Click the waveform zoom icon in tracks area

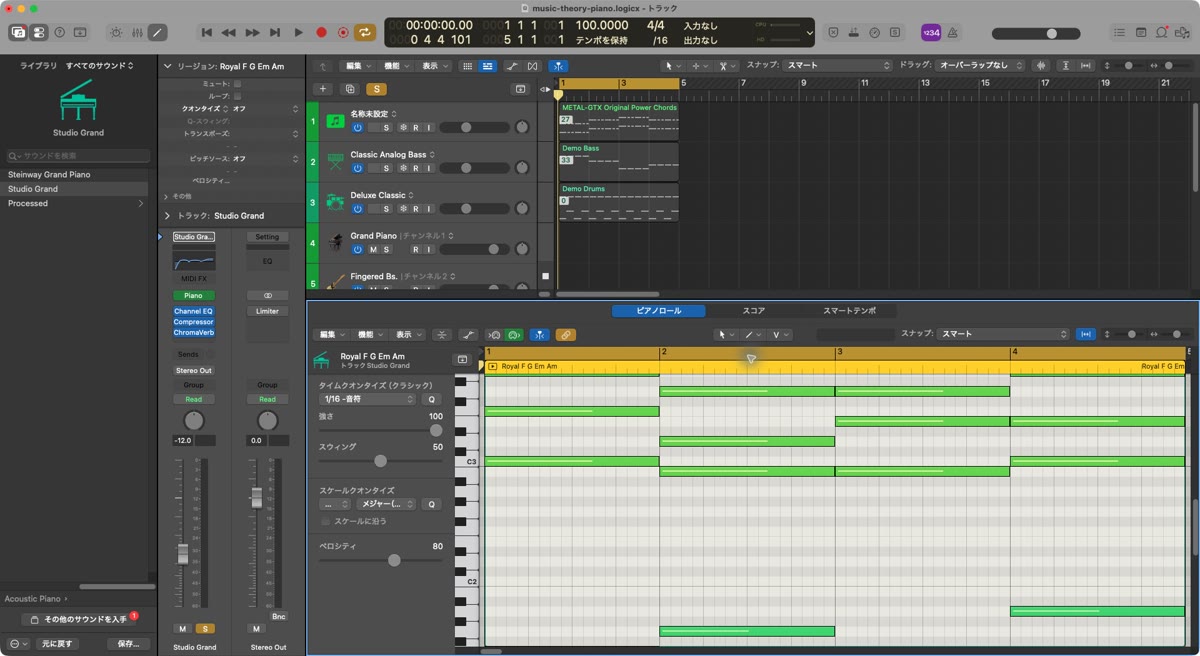[x=1042, y=66]
